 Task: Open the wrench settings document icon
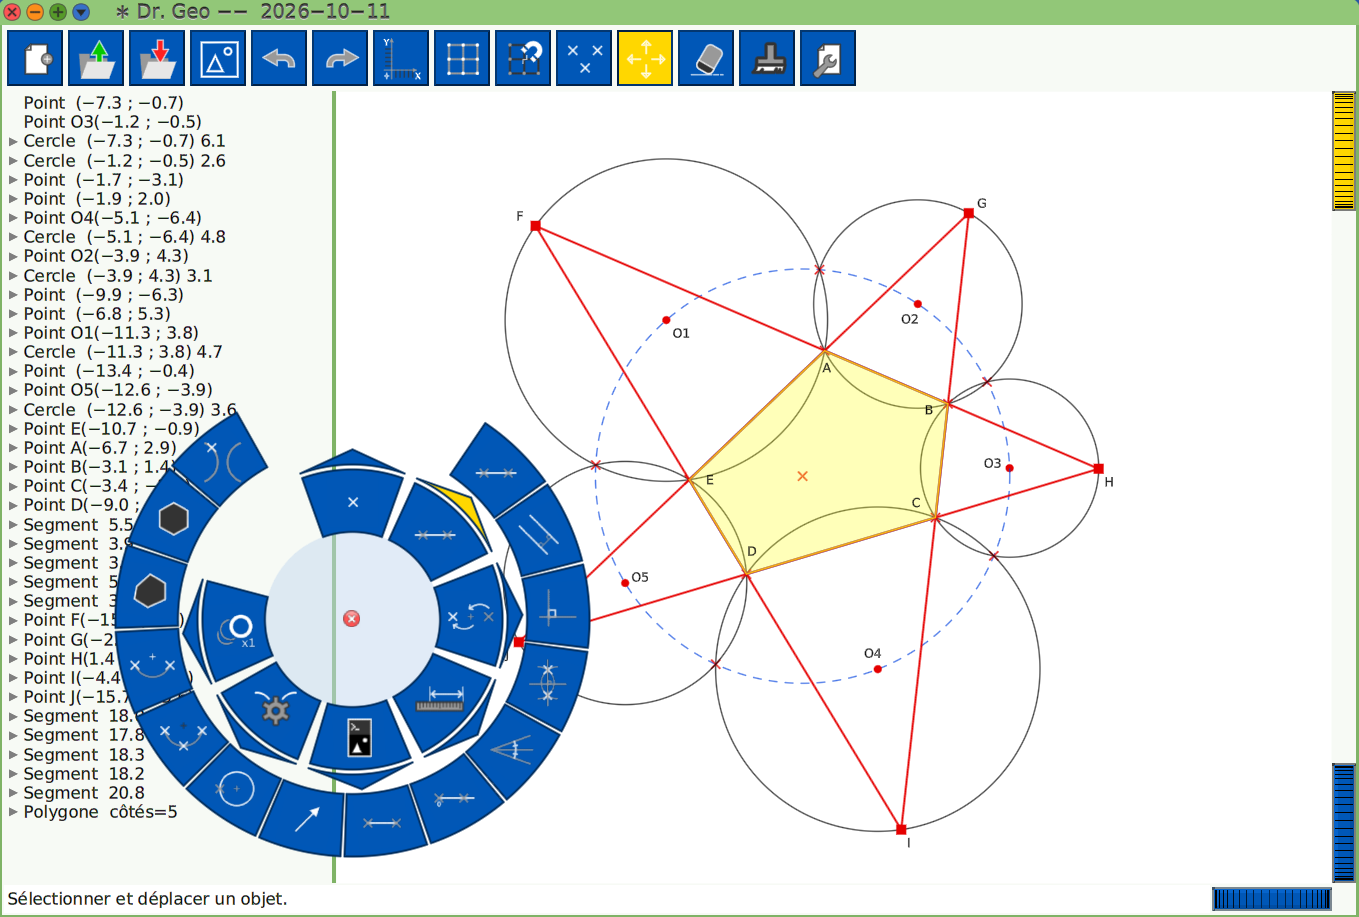(828, 58)
